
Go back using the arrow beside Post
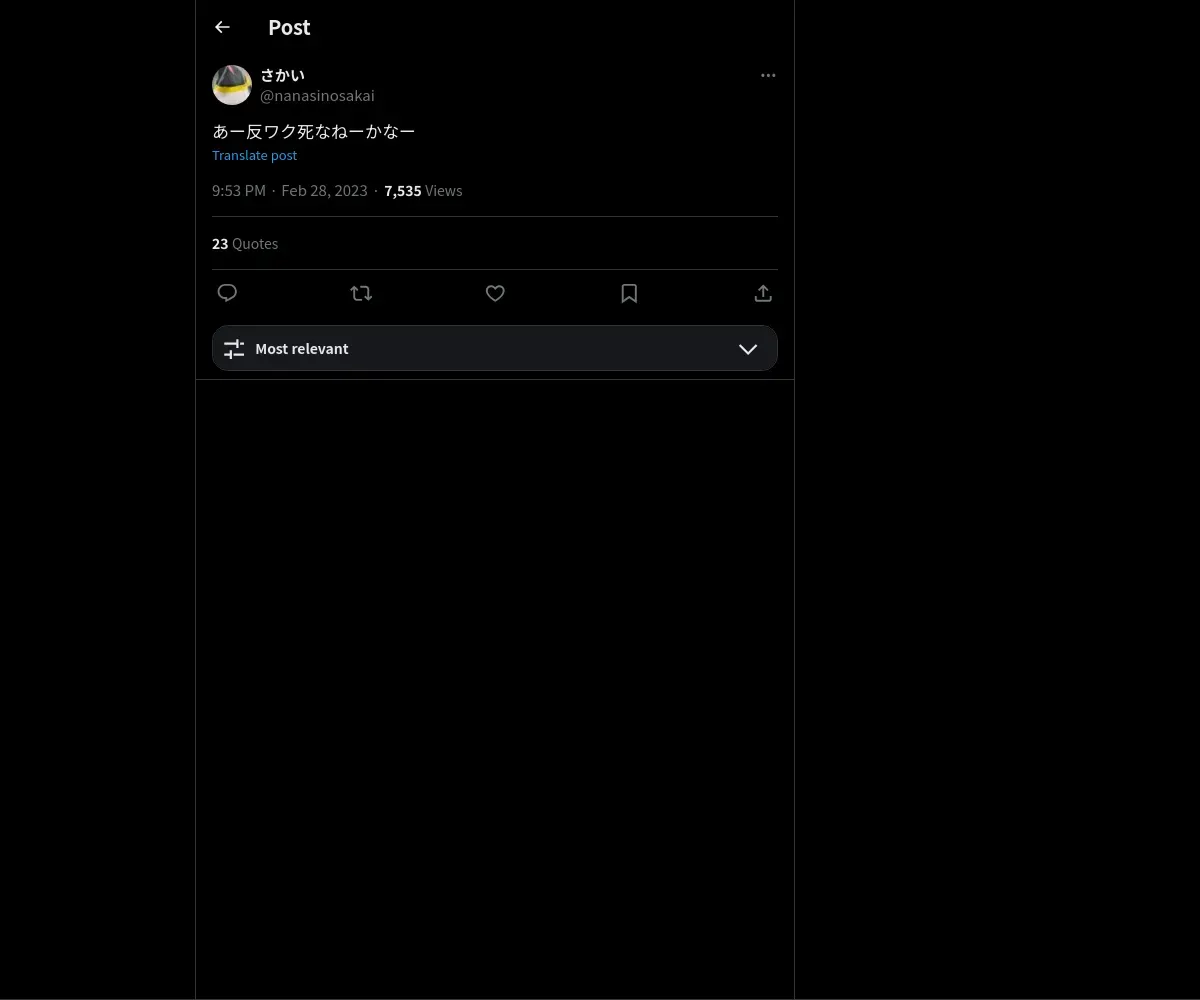point(222,28)
